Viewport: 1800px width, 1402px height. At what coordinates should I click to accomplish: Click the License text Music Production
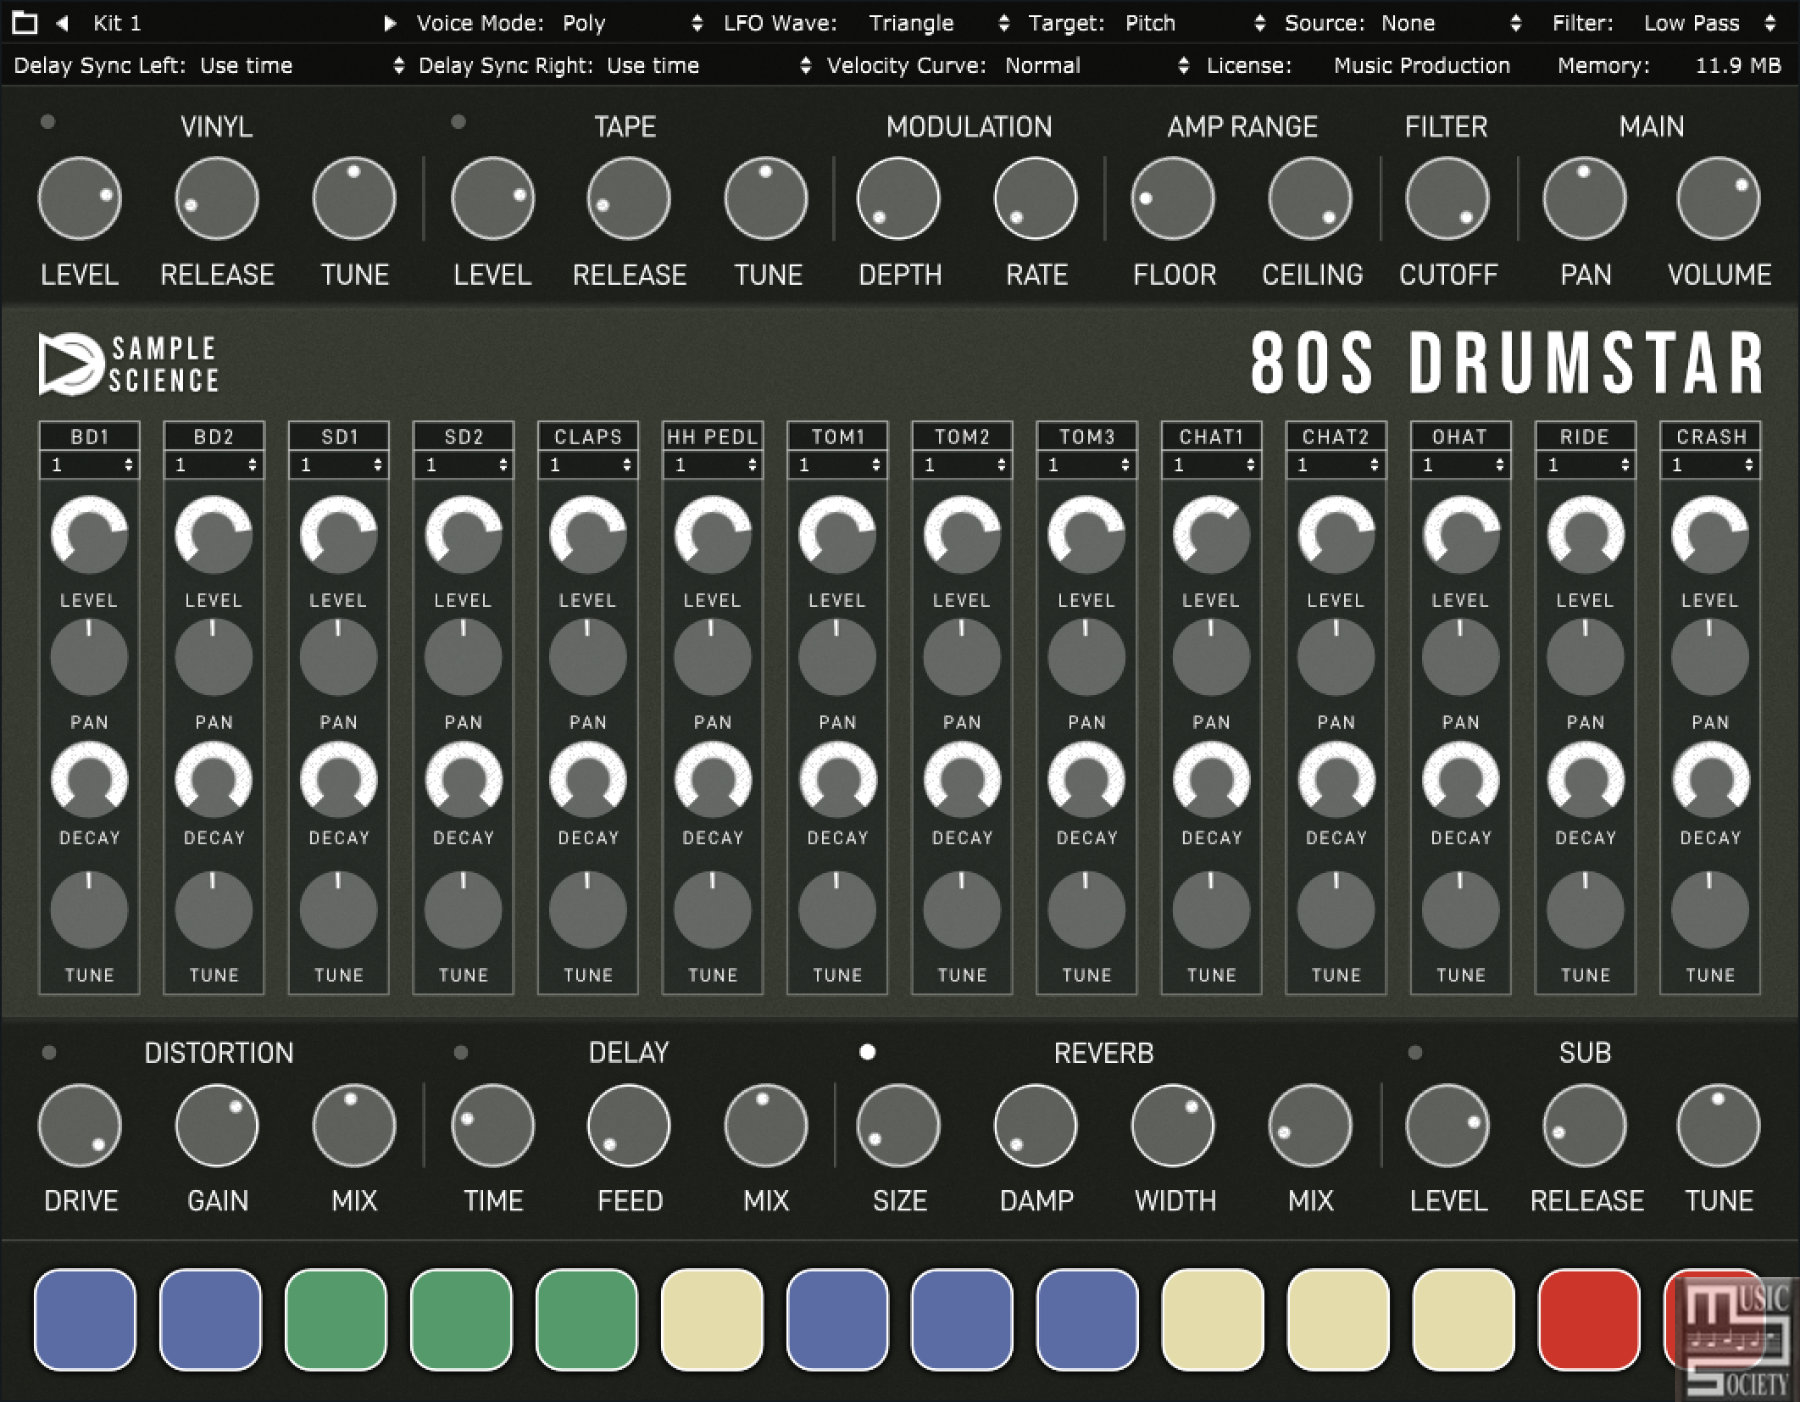tap(1421, 66)
